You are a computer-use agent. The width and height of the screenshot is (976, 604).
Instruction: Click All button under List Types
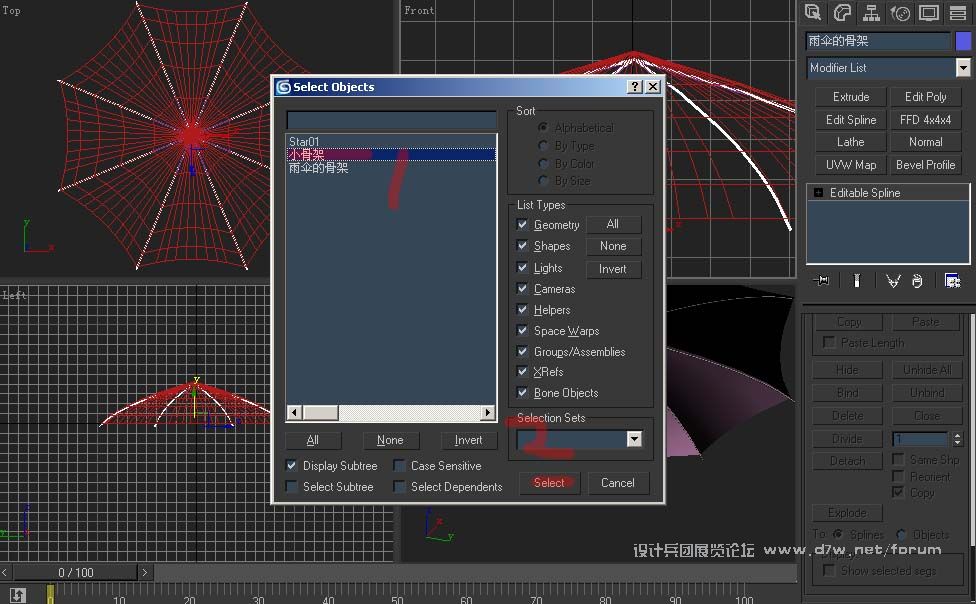click(613, 224)
